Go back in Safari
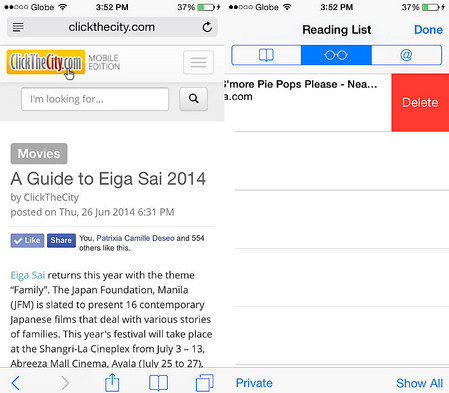449x393 pixels. (16, 383)
